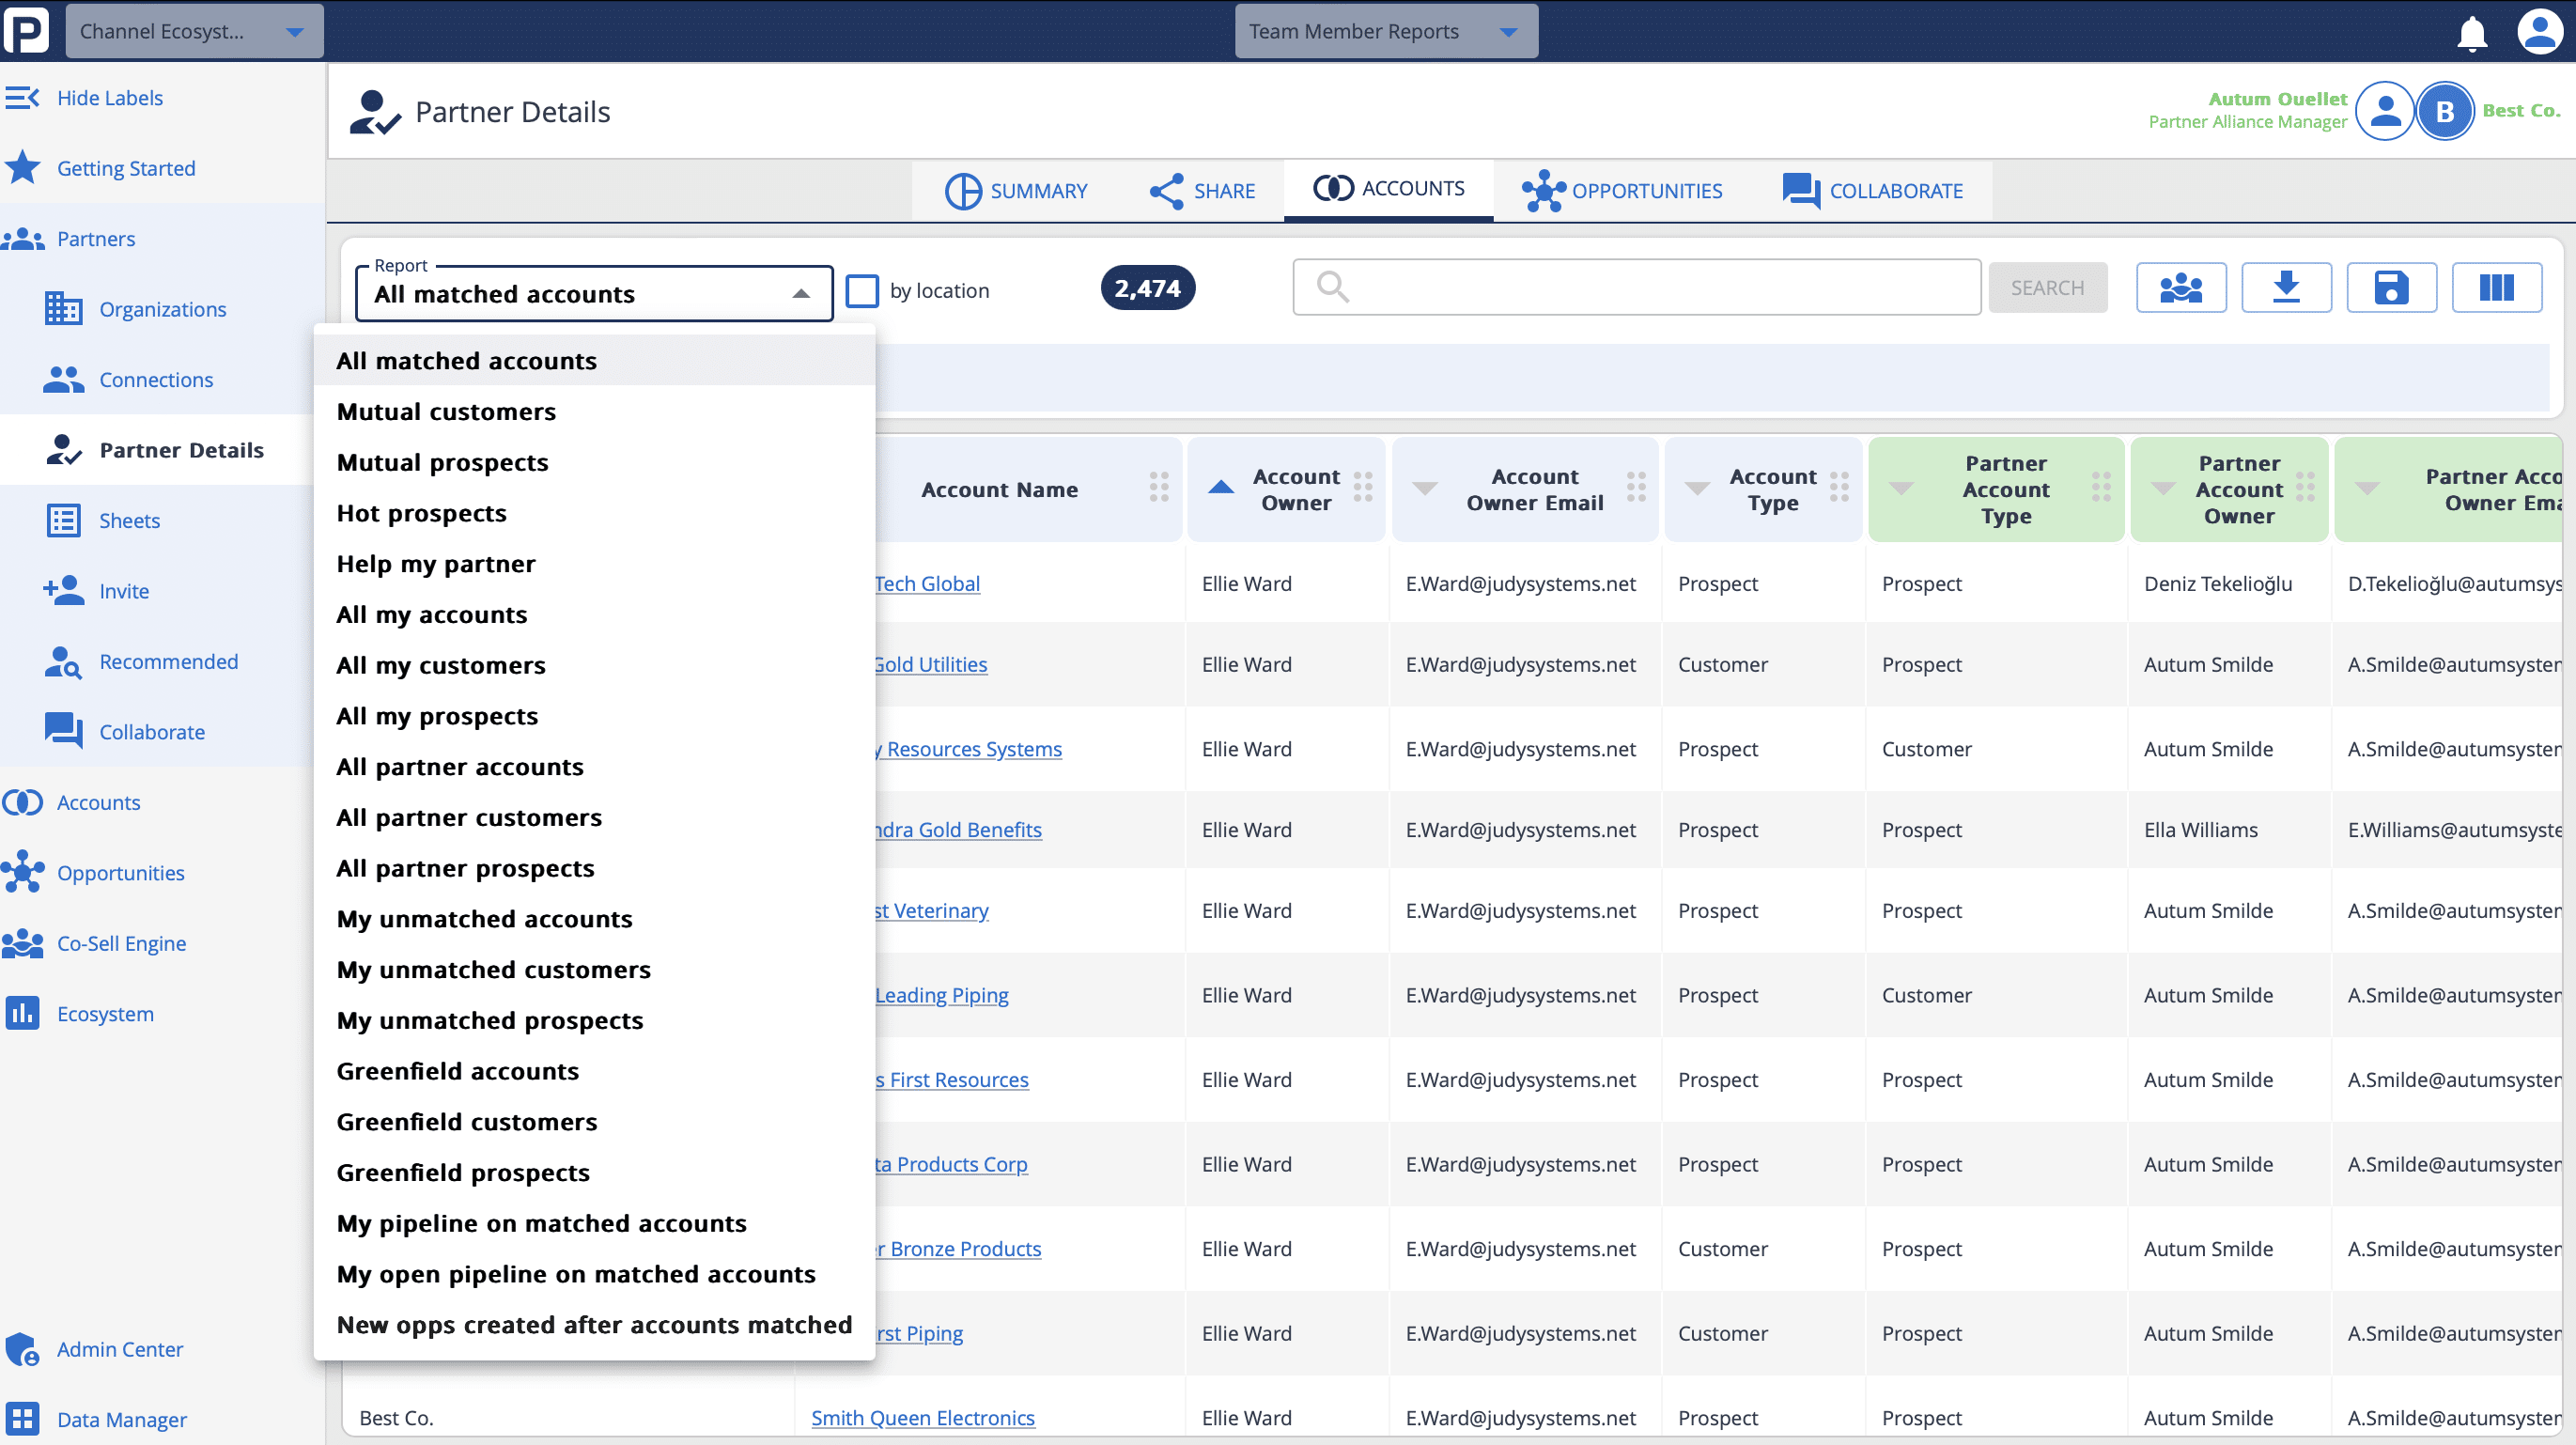
Task: Select the Sheets icon in the sidebar
Action: (x=62, y=520)
